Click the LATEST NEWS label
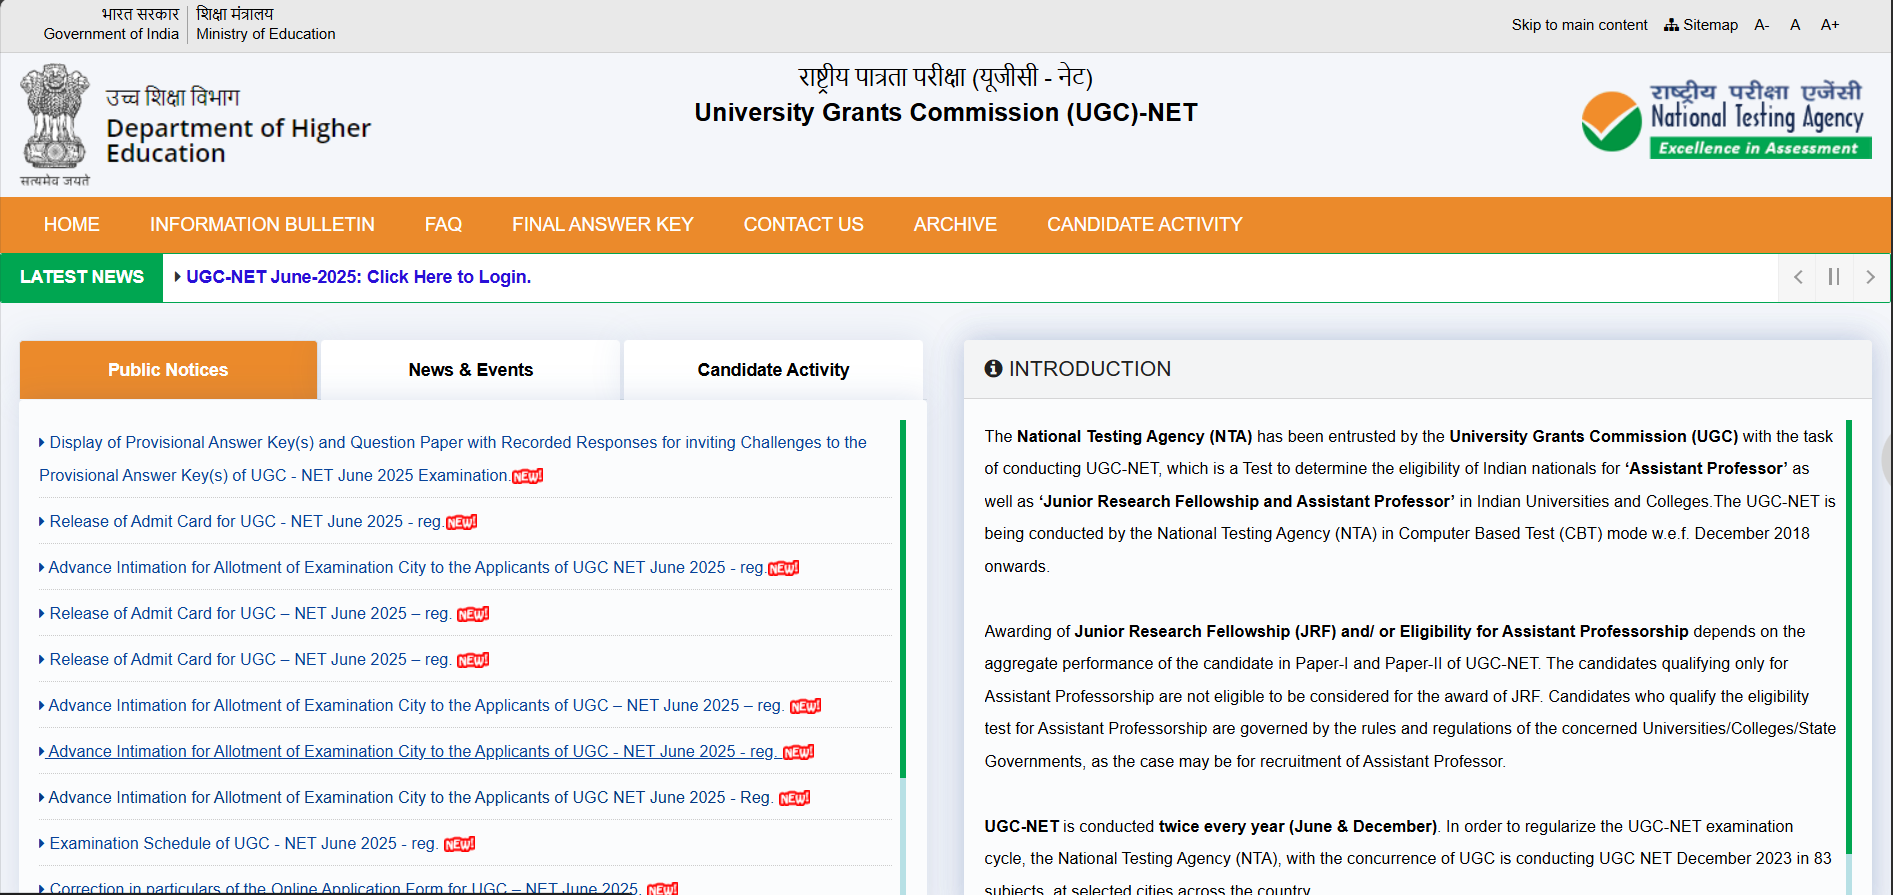The height and width of the screenshot is (895, 1893). pos(82,277)
